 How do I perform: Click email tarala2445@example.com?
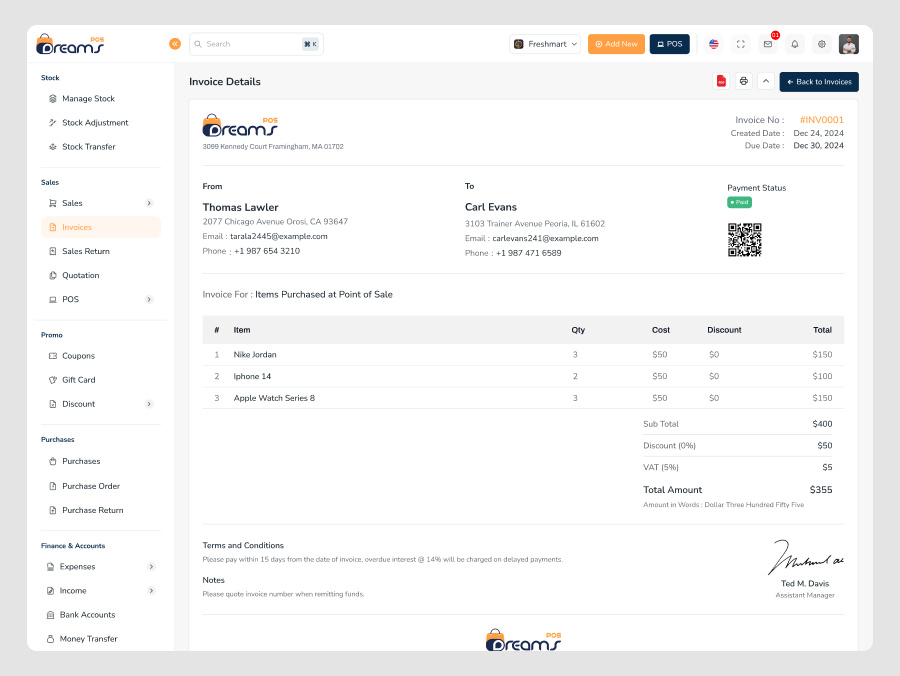click(279, 236)
